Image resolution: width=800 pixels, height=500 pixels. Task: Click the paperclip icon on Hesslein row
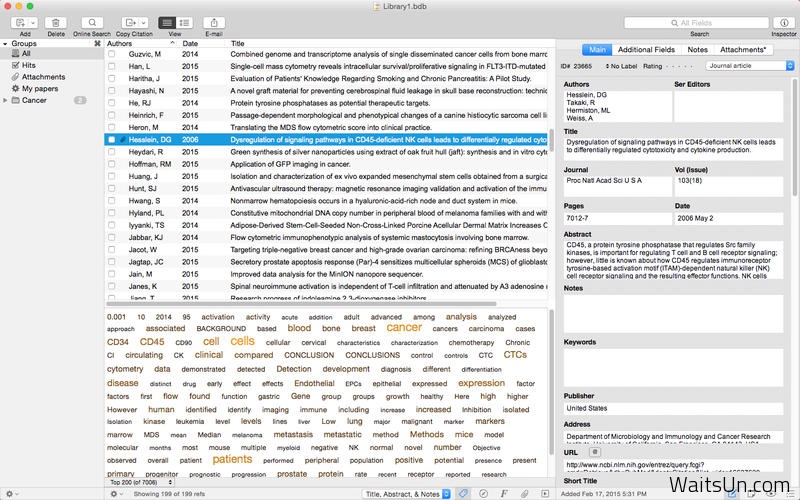(122, 139)
